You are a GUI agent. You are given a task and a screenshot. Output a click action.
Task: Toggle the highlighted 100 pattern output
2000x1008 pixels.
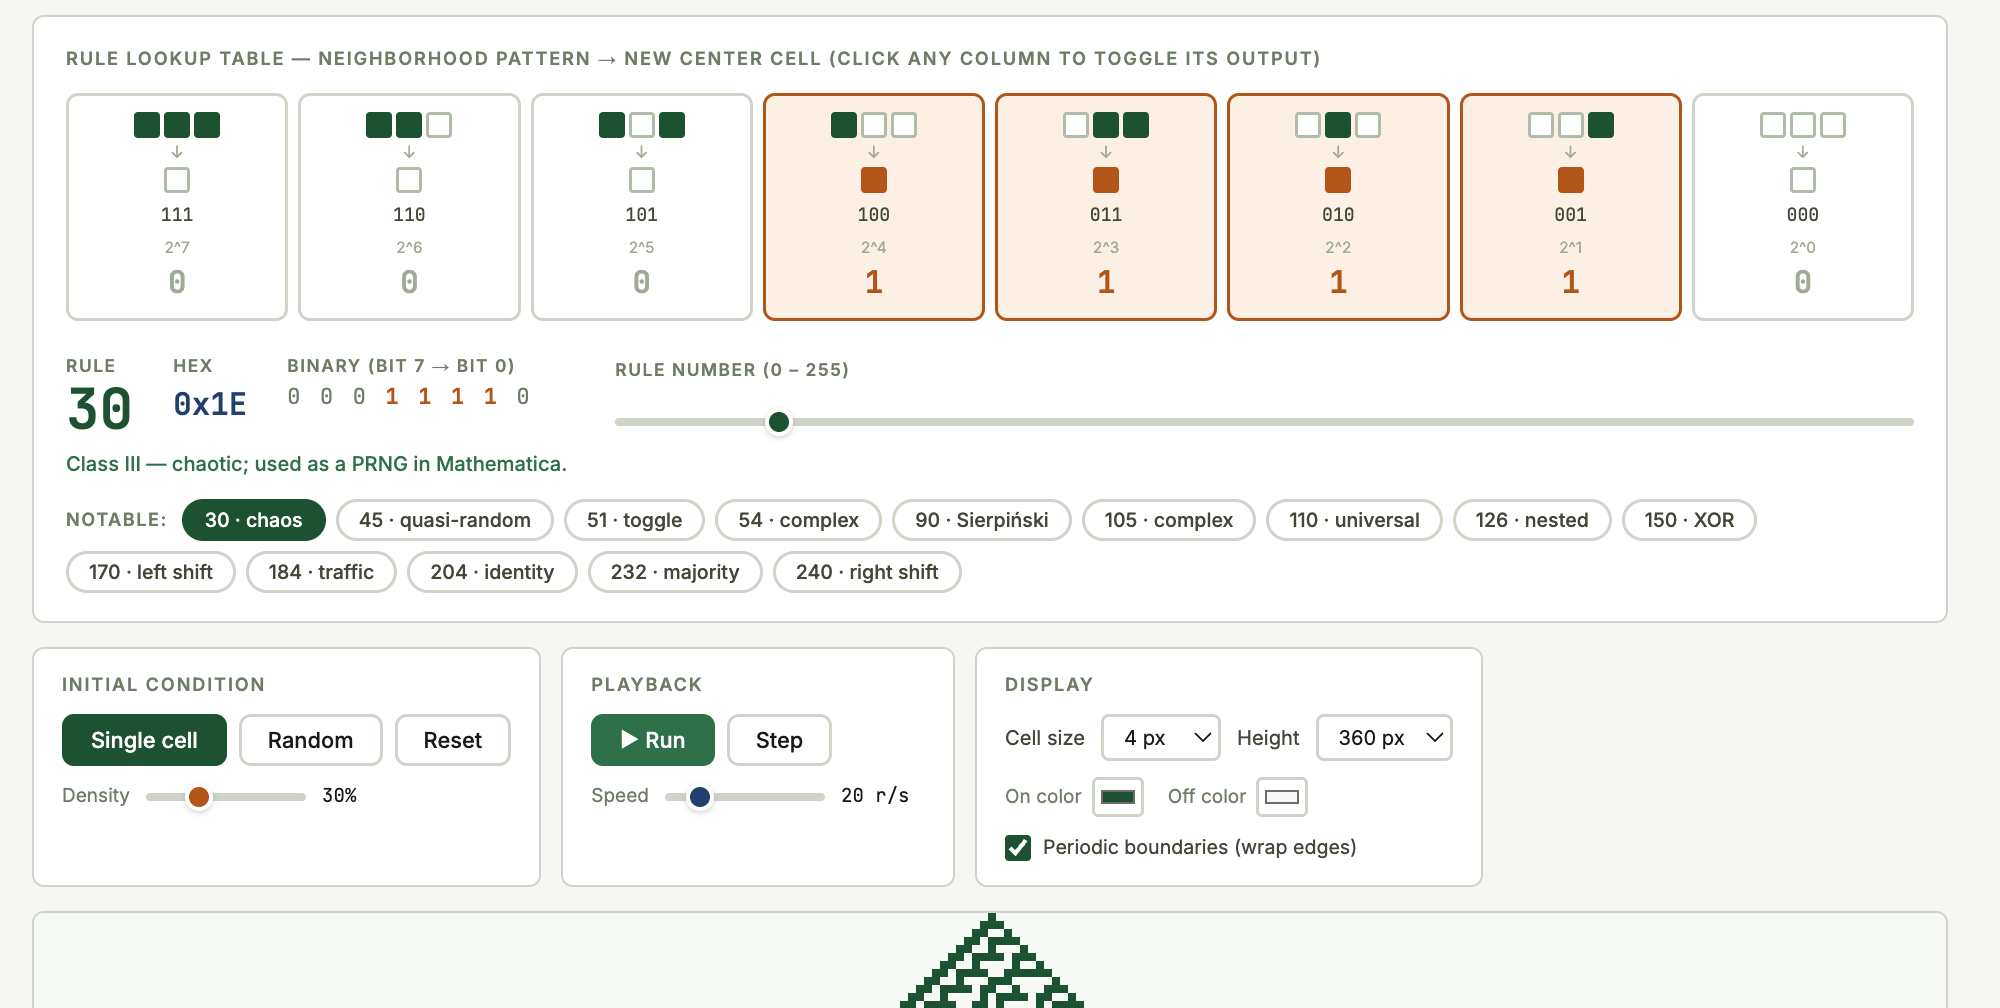pyautogui.click(x=874, y=207)
